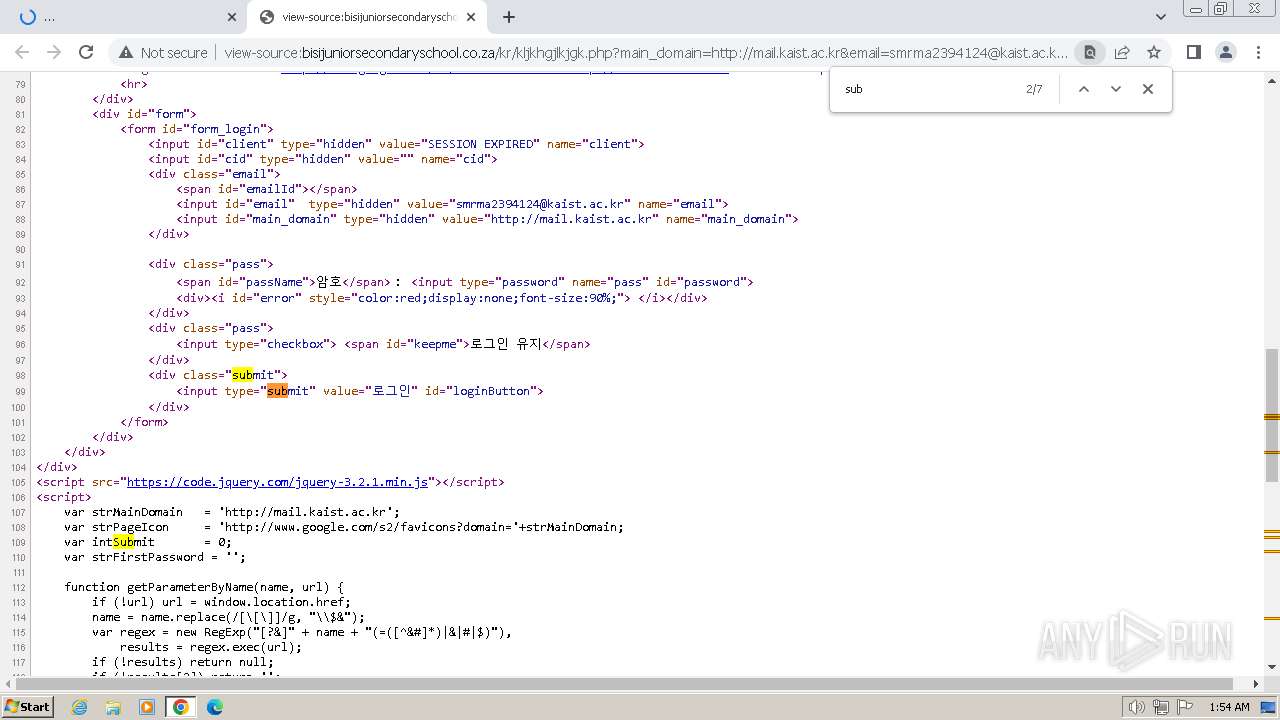Open the Windows Start menu
Viewport: 1280px width, 720px height.
[x=28, y=707]
